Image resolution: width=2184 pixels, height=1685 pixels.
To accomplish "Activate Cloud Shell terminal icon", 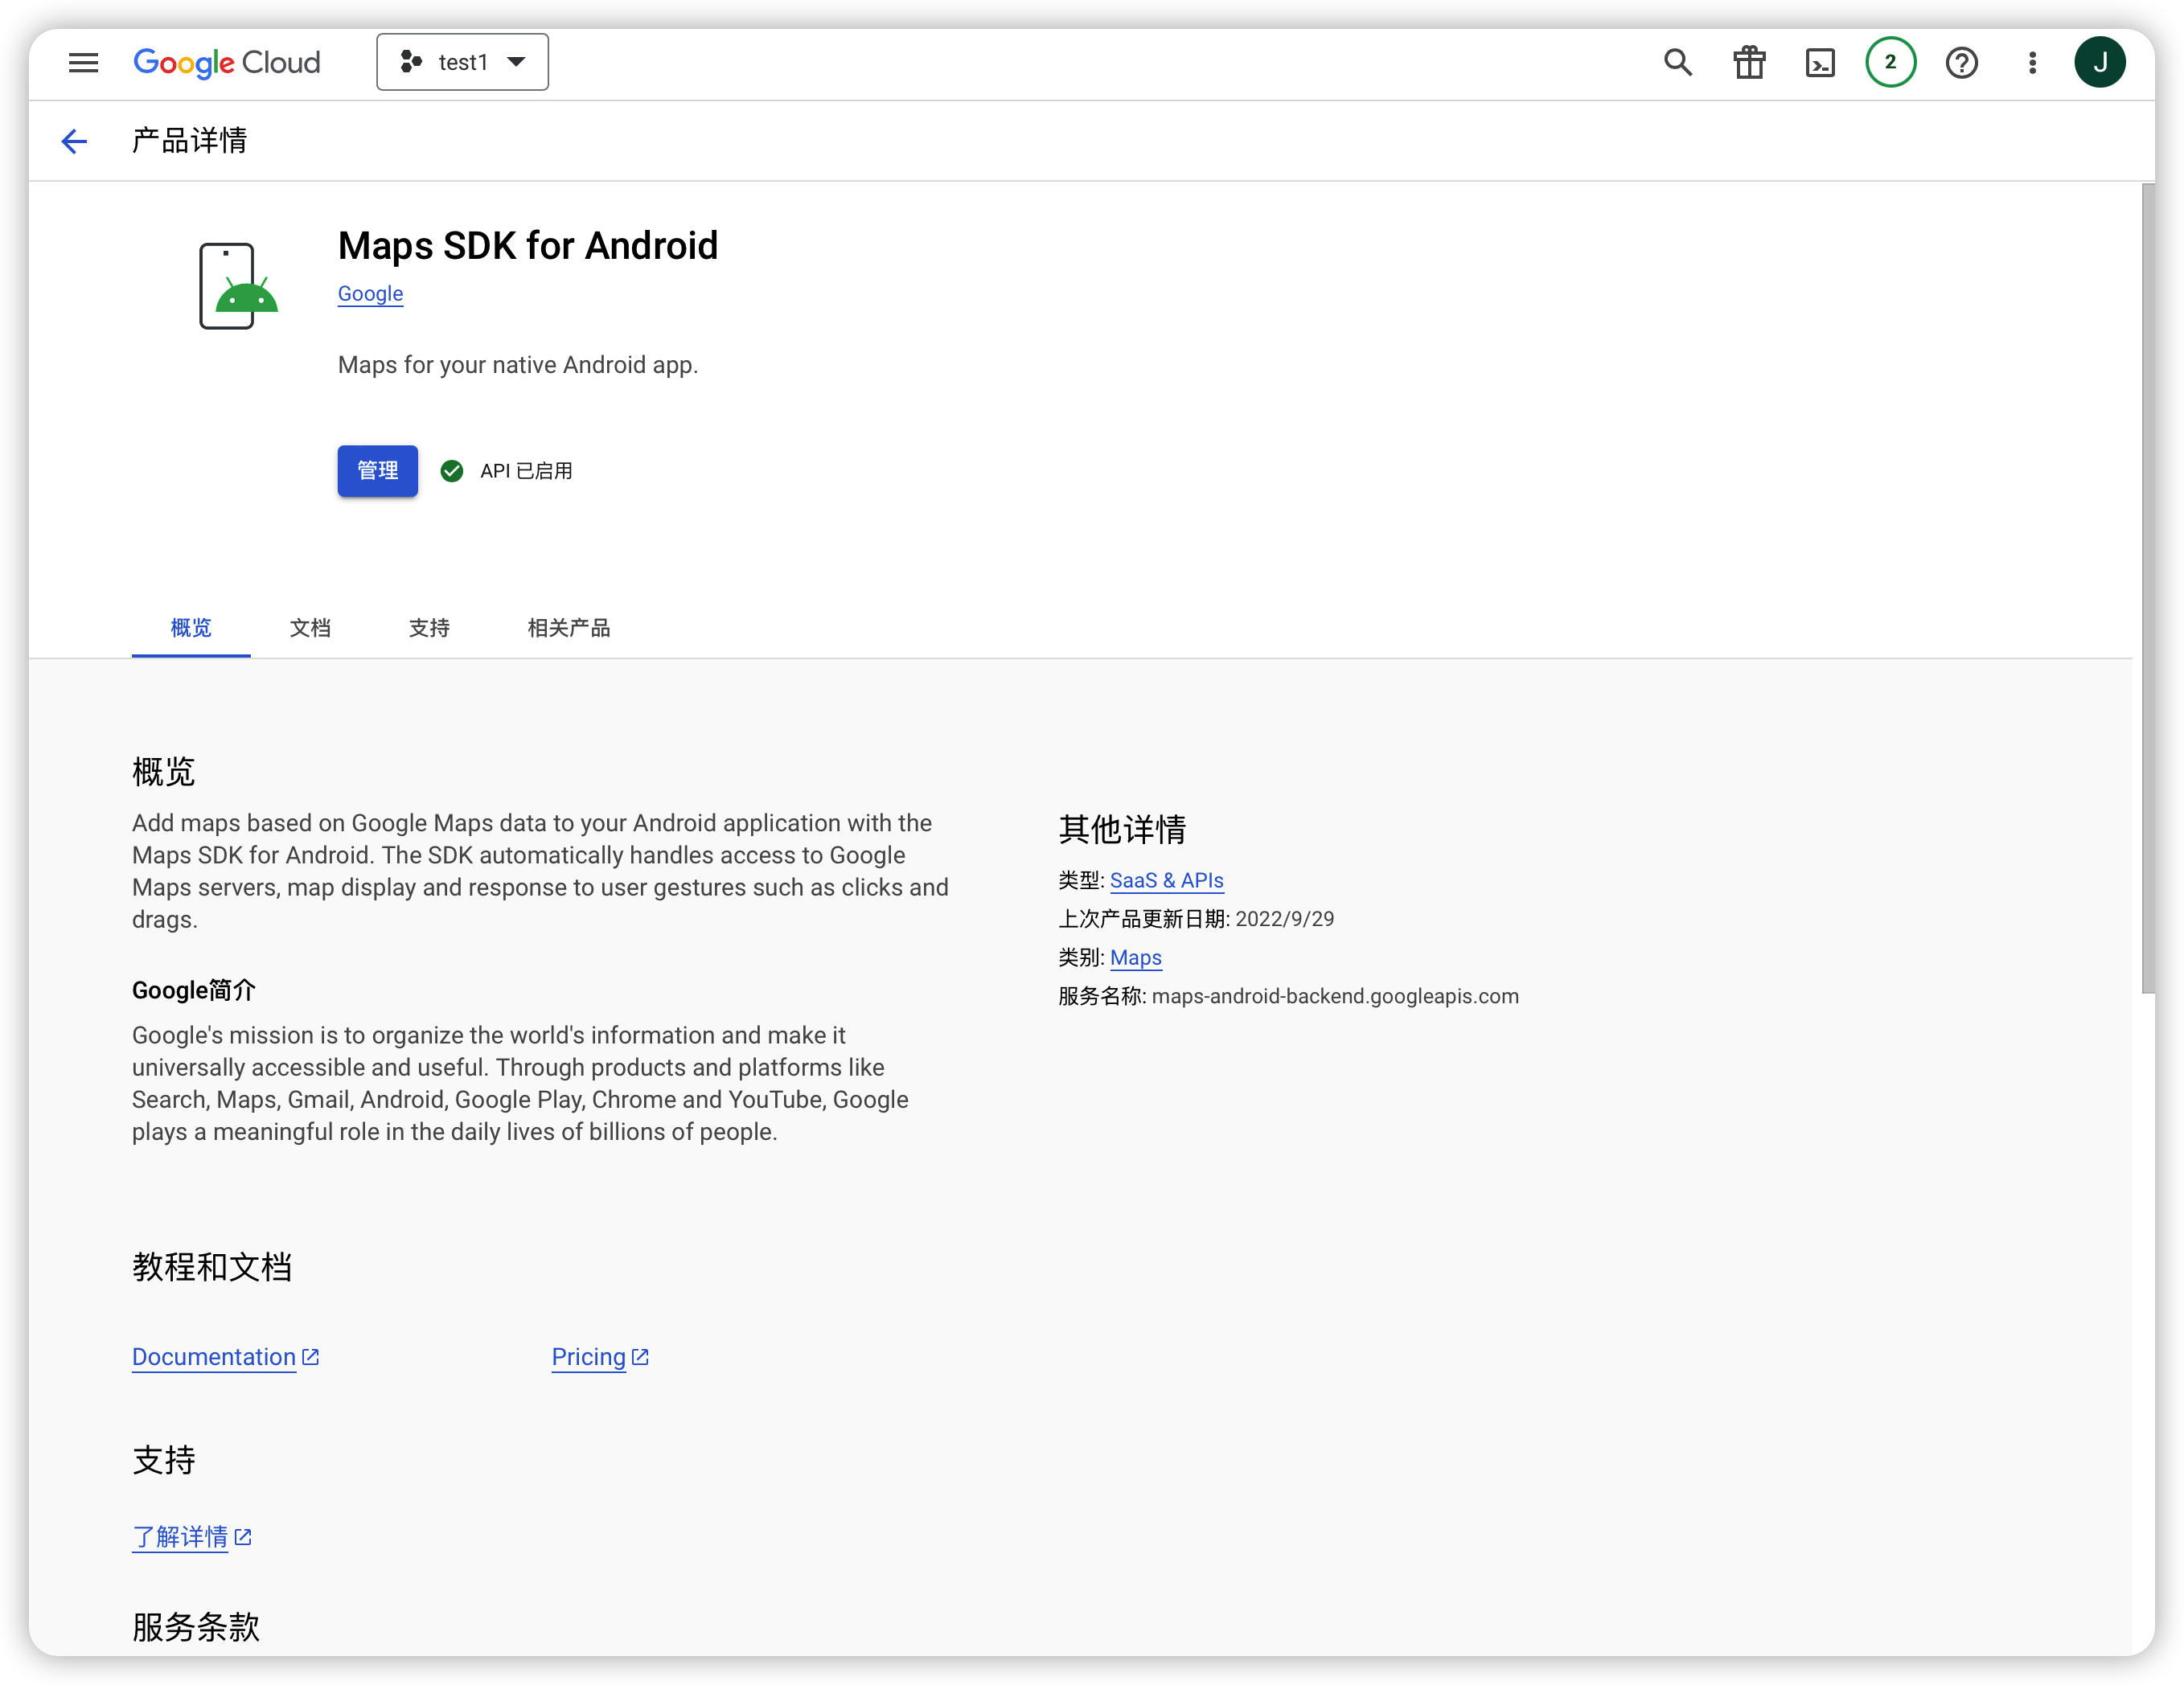I will [x=1820, y=63].
